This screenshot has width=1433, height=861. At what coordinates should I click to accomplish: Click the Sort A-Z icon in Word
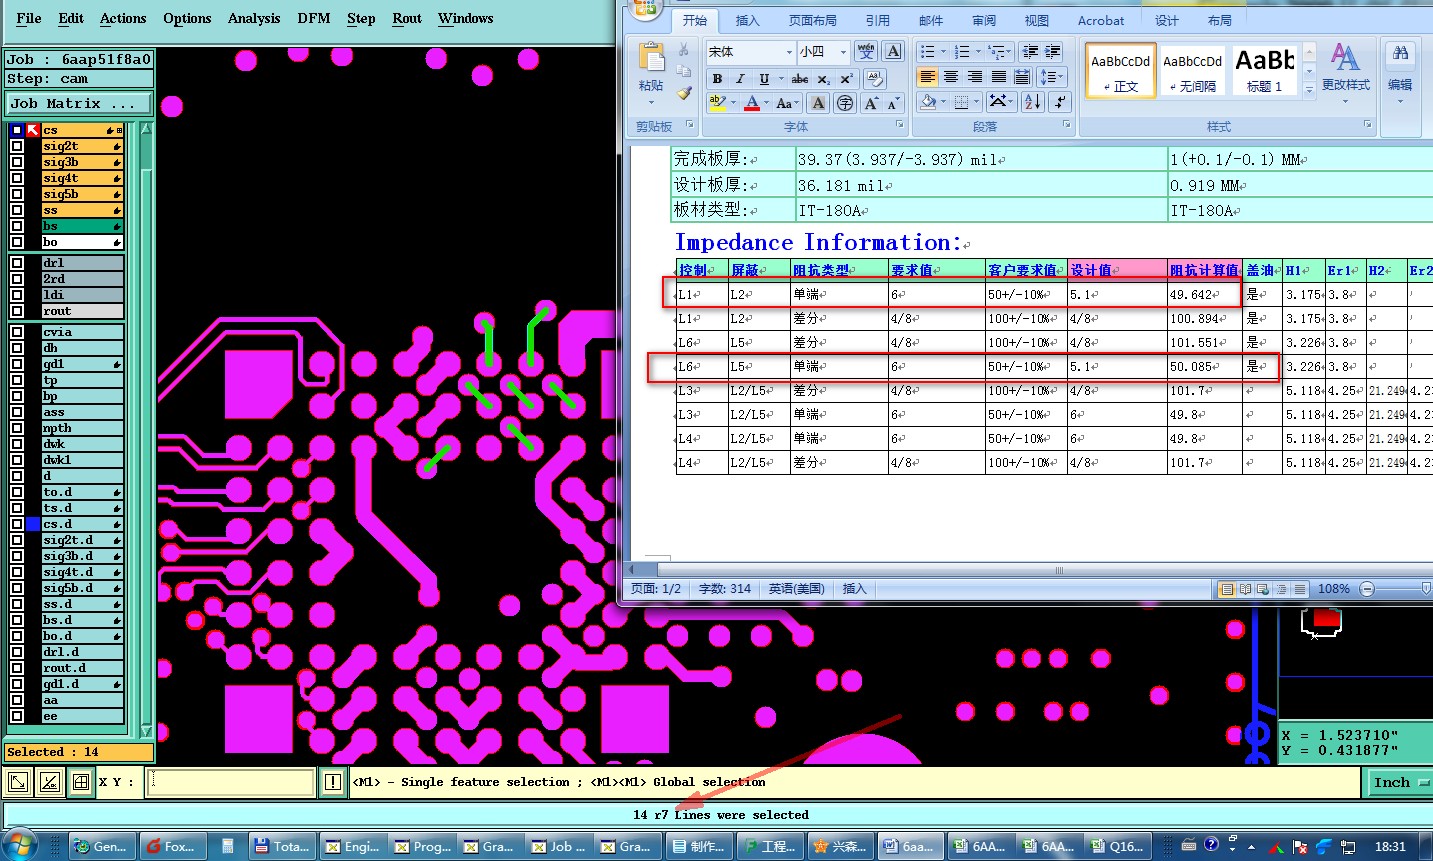[1033, 102]
